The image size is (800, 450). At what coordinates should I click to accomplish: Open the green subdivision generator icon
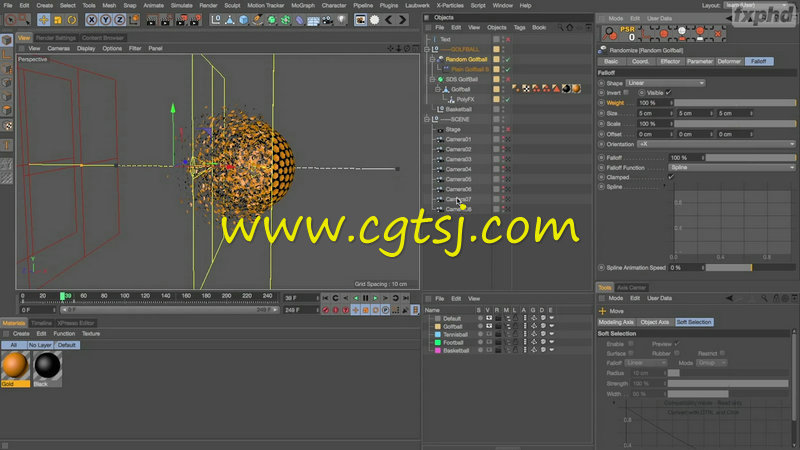pos(272,20)
